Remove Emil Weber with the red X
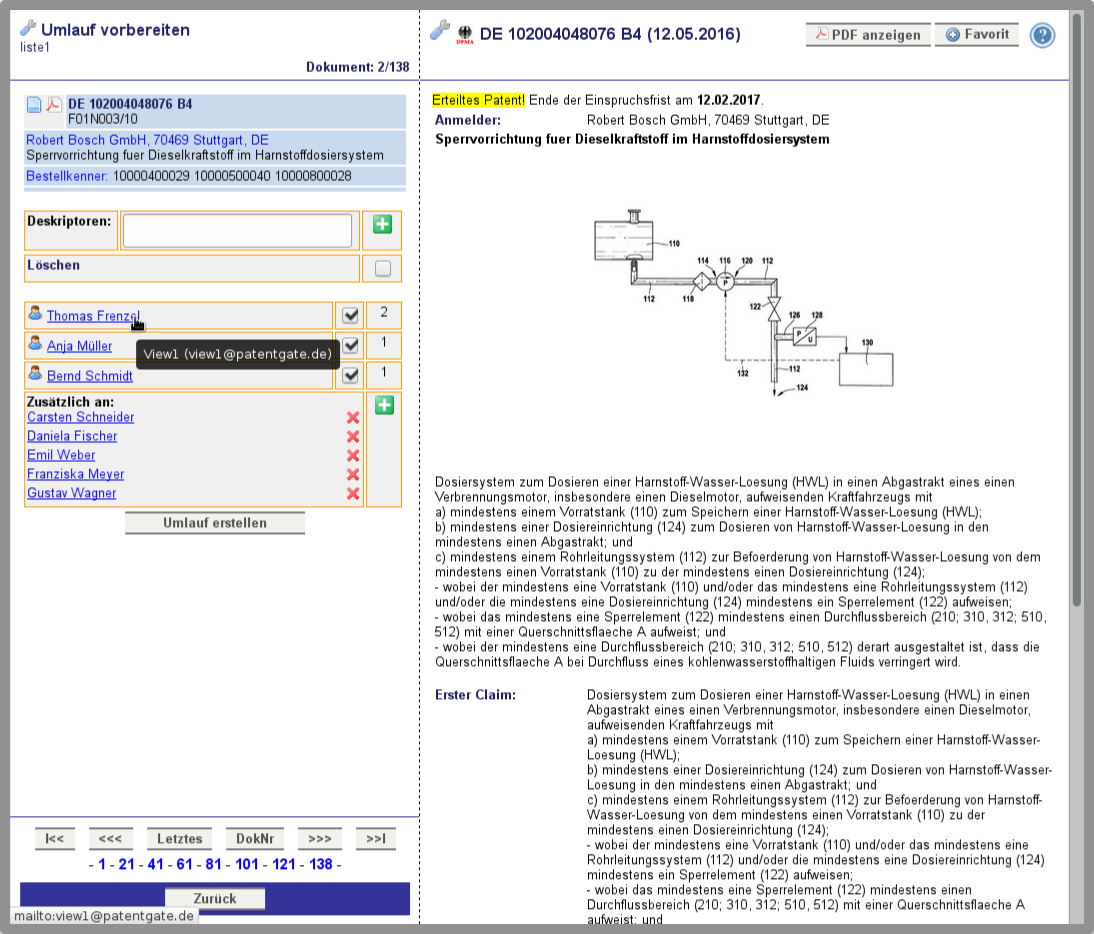The height and width of the screenshot is (934, 1094). [353, 455]
